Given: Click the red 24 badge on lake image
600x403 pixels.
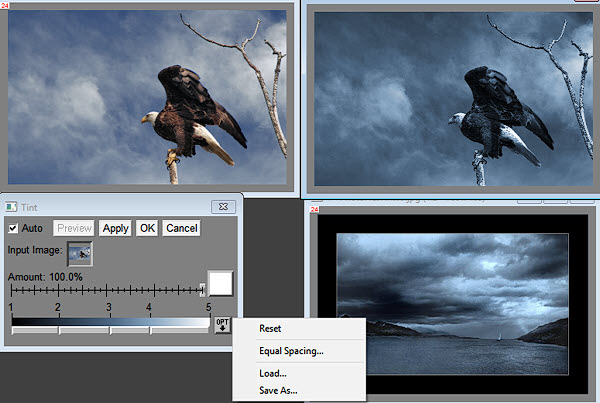Looking at the screenshot, I should click(314, 208).
